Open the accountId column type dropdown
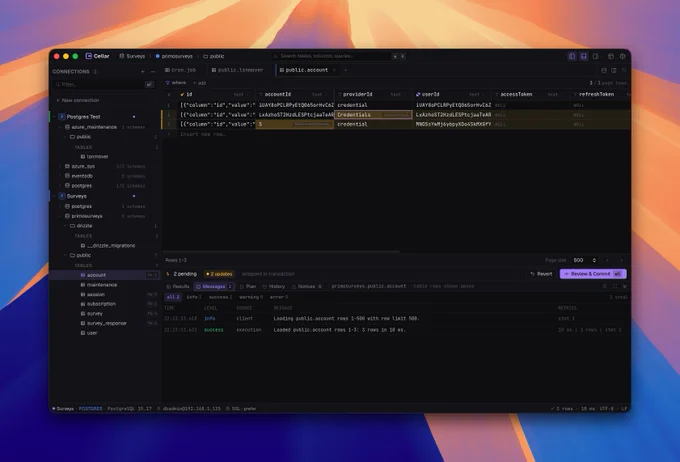 click(x=320, y=95)
